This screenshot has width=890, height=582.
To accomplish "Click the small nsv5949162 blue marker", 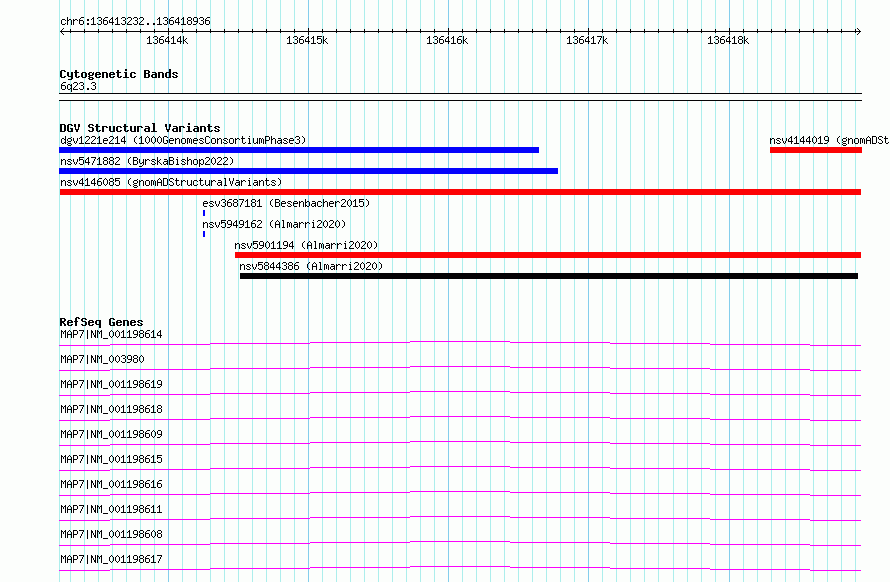I will 204,234.
